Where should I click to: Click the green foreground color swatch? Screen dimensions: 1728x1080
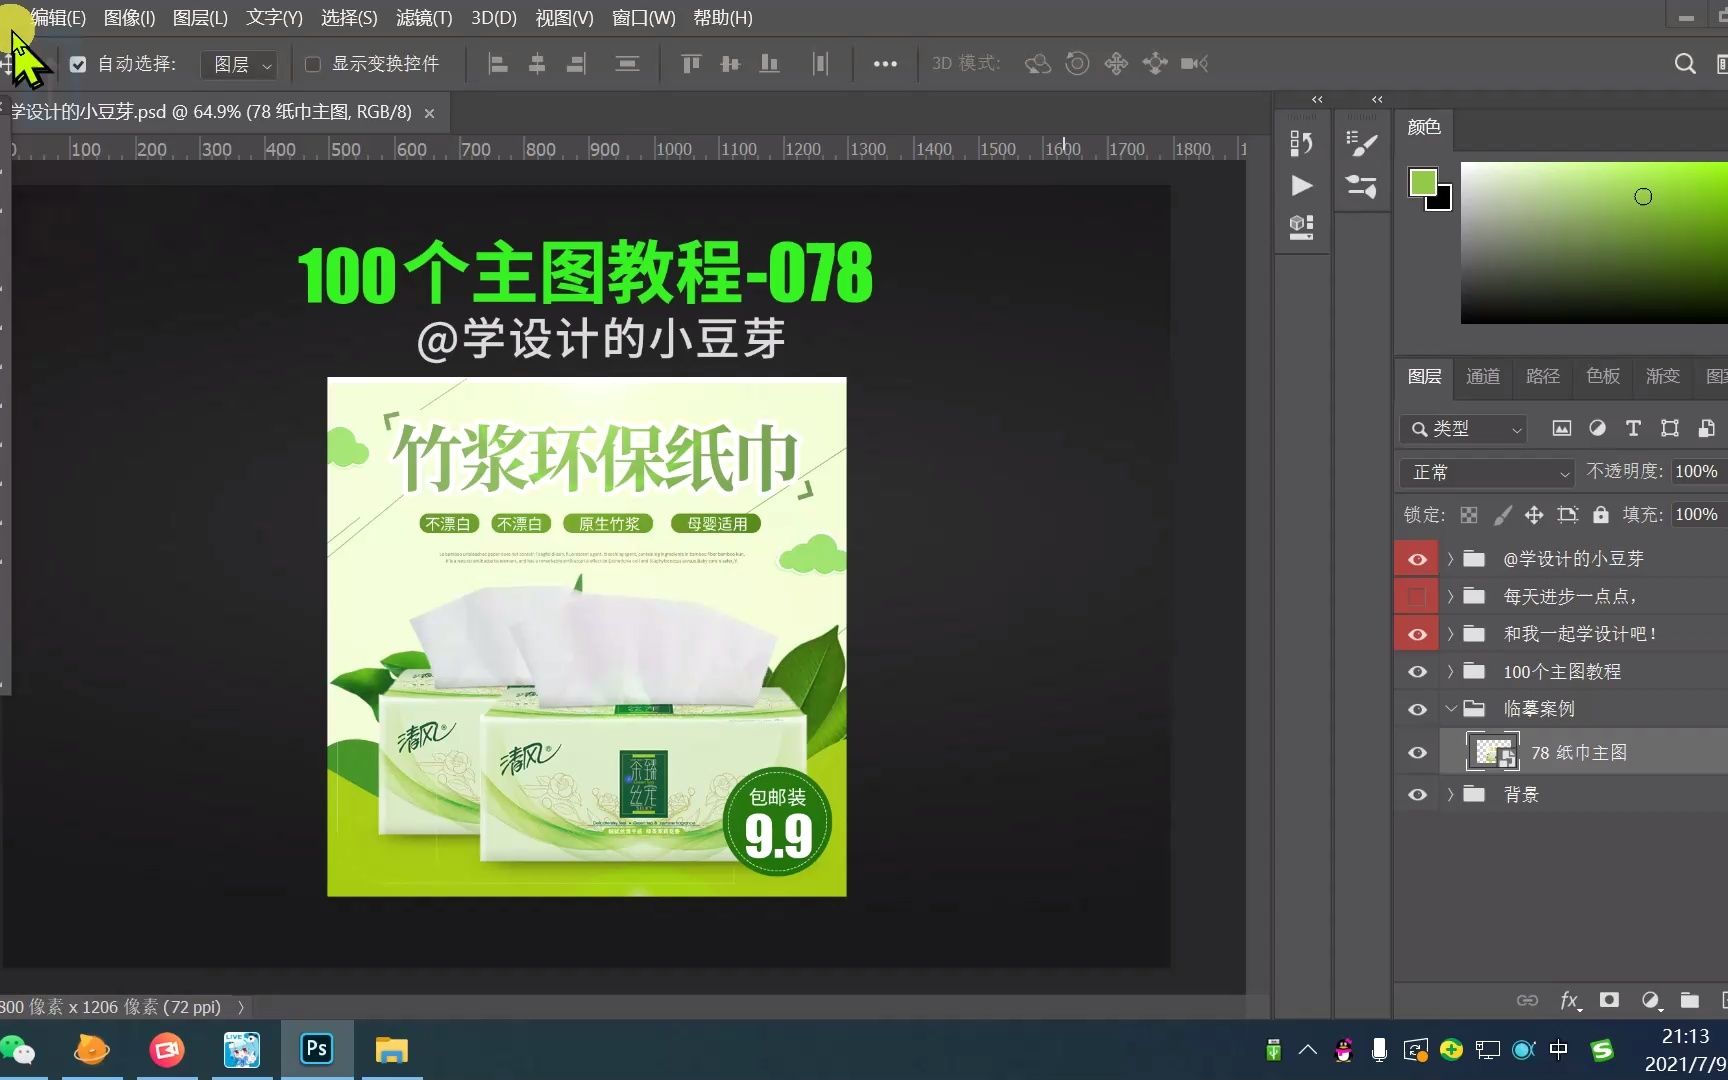pyautogui.click(x=1422, y=182)
